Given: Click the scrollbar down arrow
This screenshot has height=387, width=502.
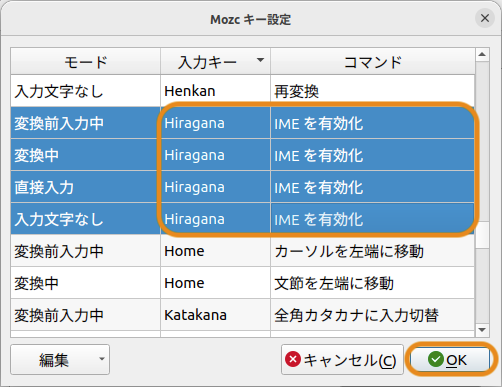Looking at the screenshot, I should point(482,330).
